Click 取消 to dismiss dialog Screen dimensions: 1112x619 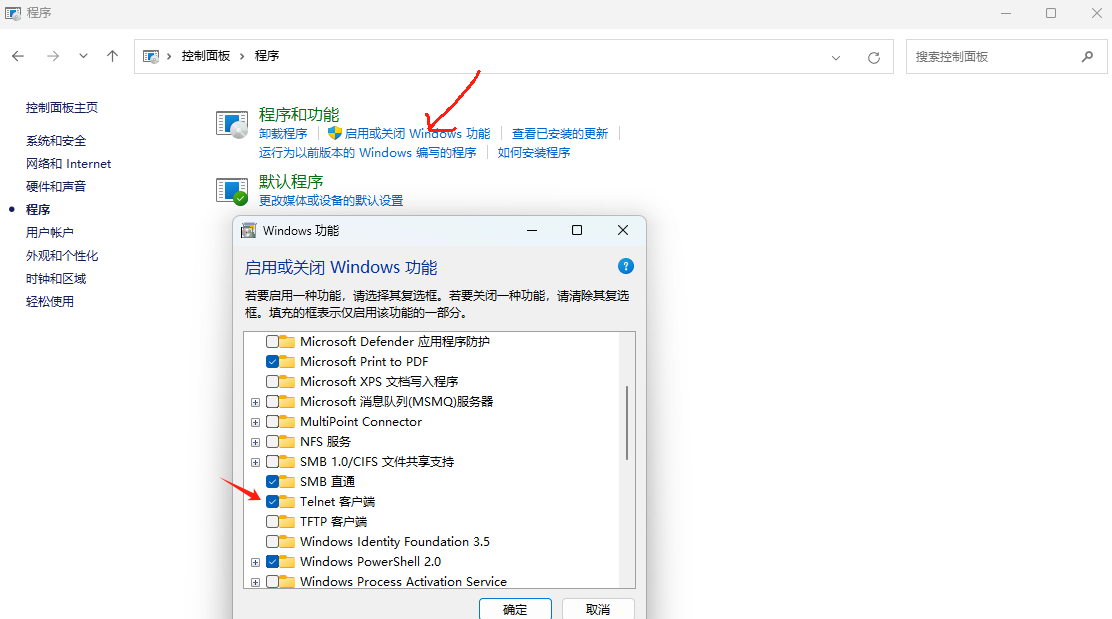tap(598, 609)
